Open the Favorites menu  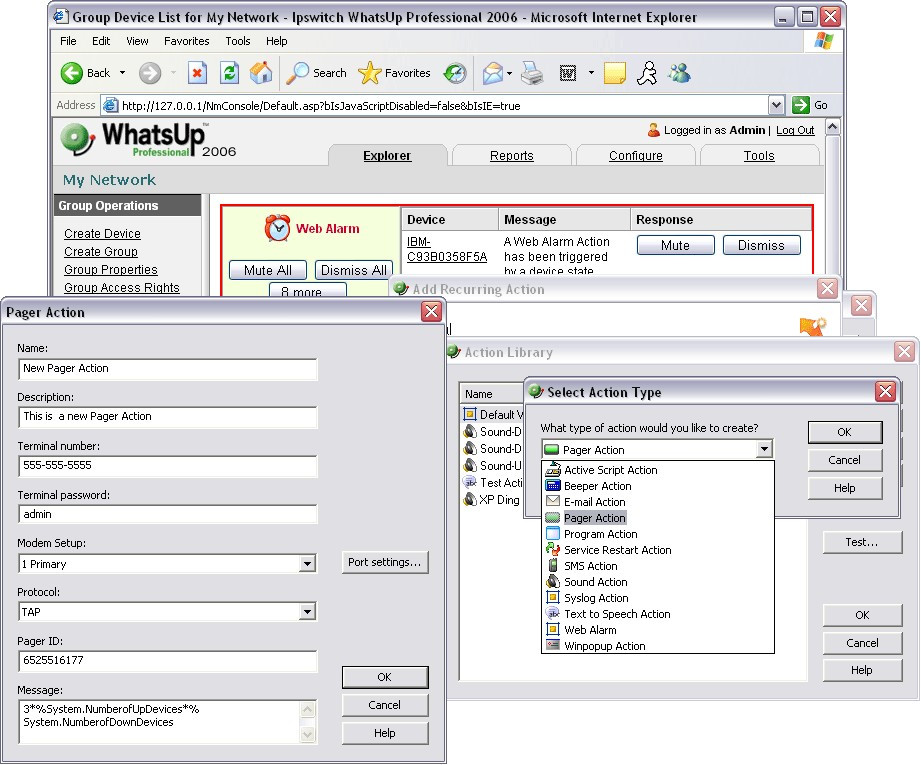click(187, 41)
